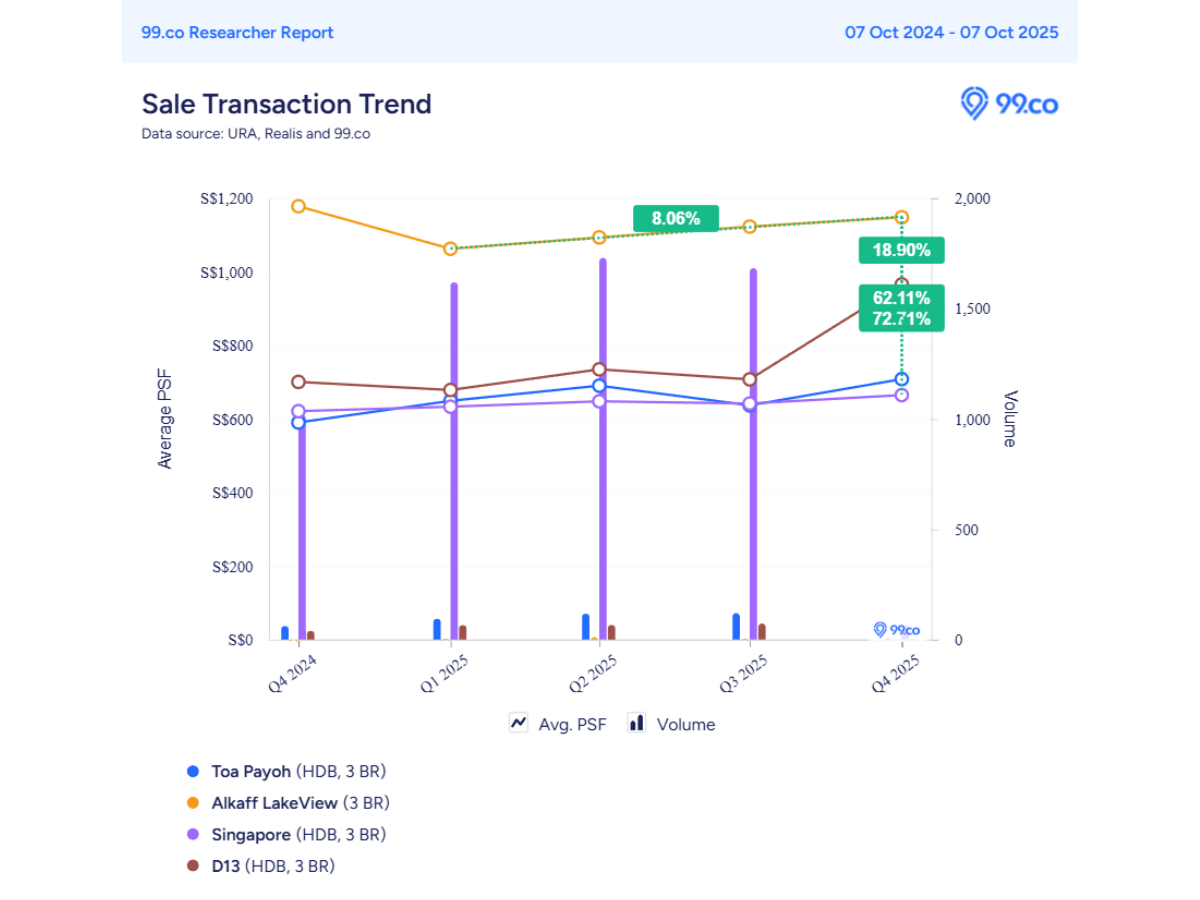Viewport: 1200px width, 900px height.
Task: Select the brown D13 legend dot
Action: tap(193, 866)
